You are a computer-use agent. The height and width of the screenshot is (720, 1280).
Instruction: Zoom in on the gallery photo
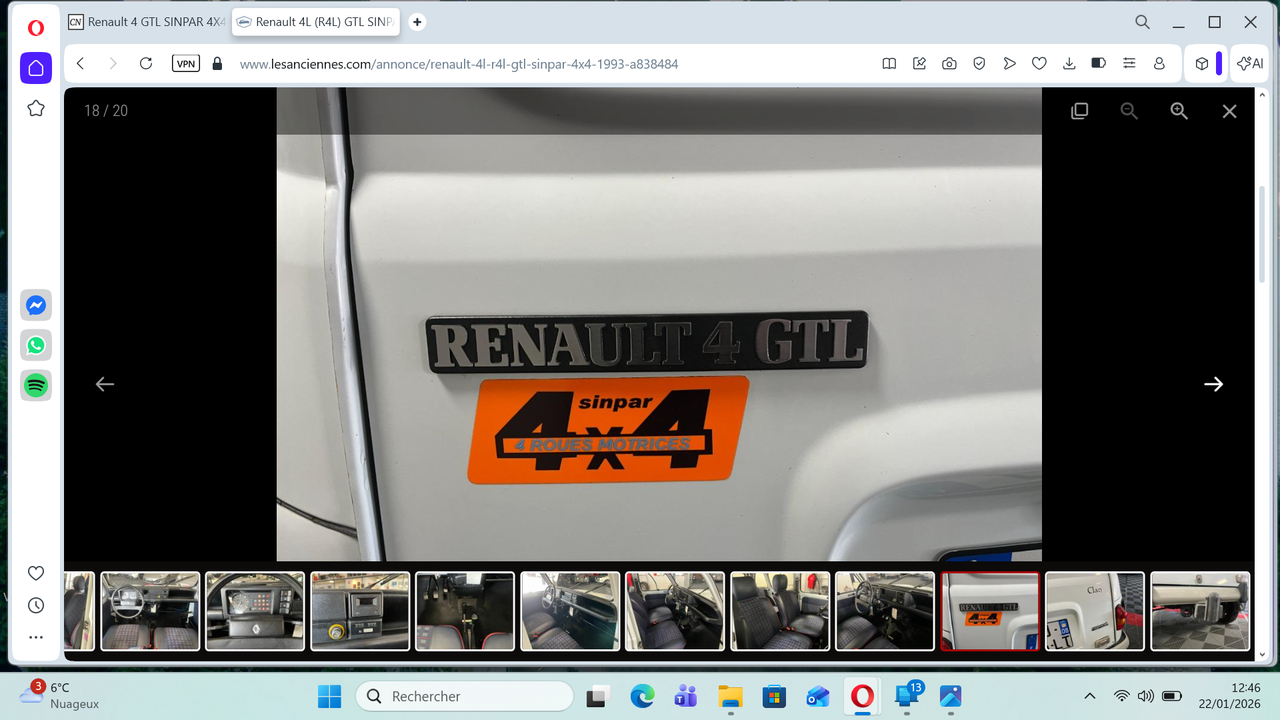(x=1179, y=111)
